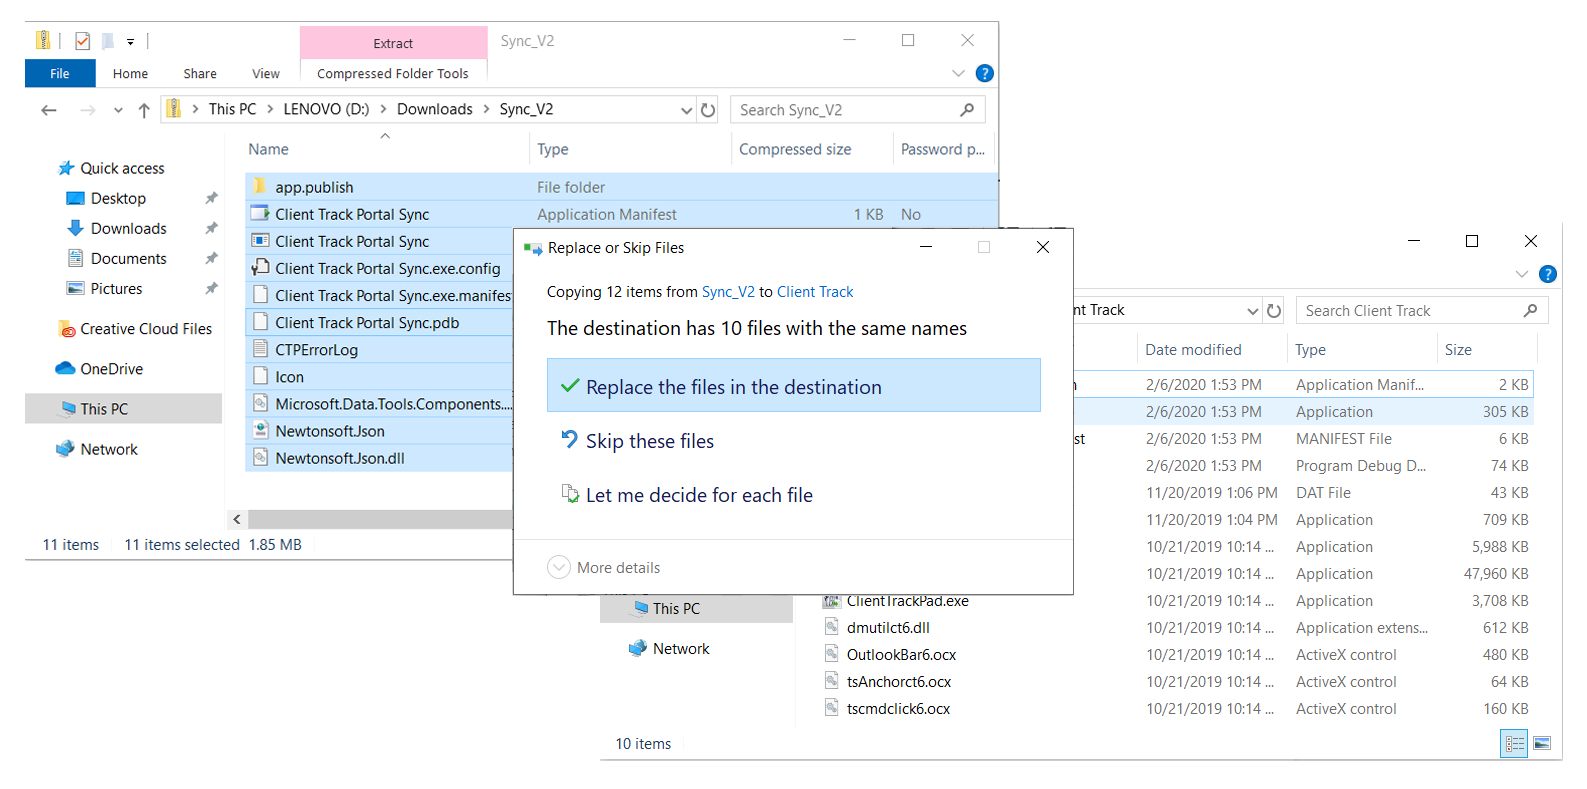This screenshot has width=1587, height=789.
Task: Open the File tab in Sync_V2 window
Action: (x=60, y=73)
